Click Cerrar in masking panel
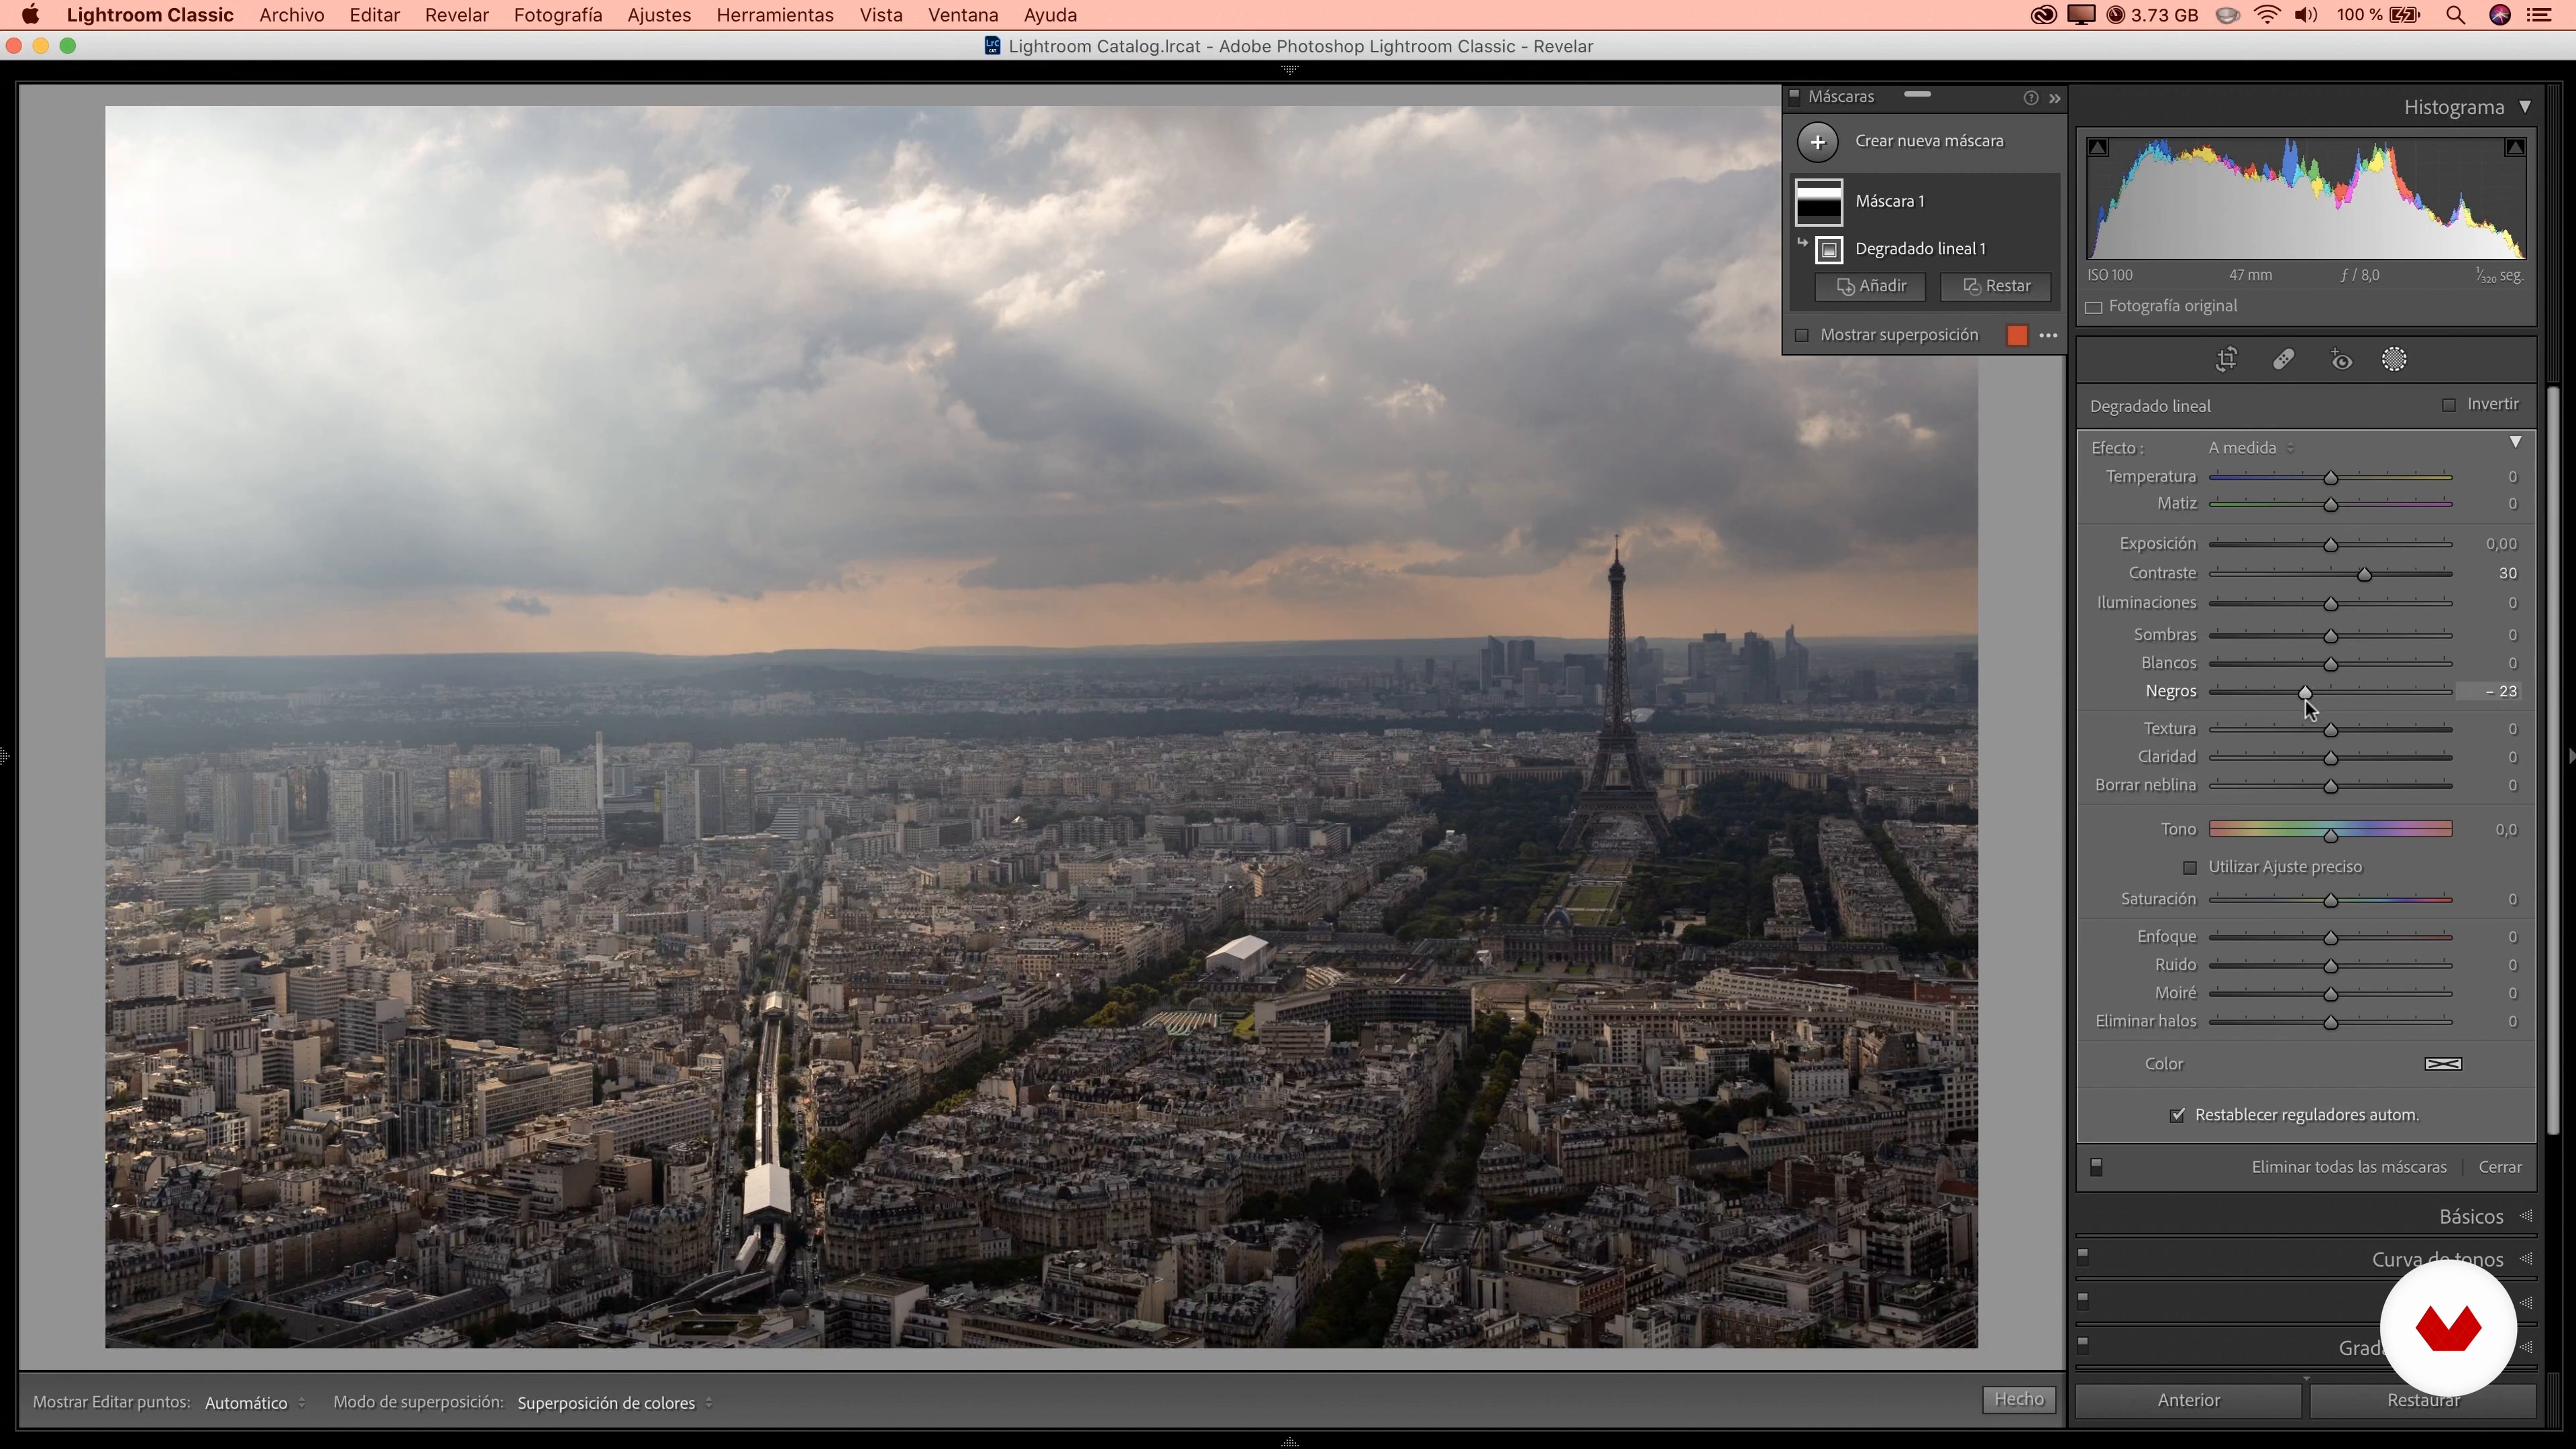 coord(2499,1167)
